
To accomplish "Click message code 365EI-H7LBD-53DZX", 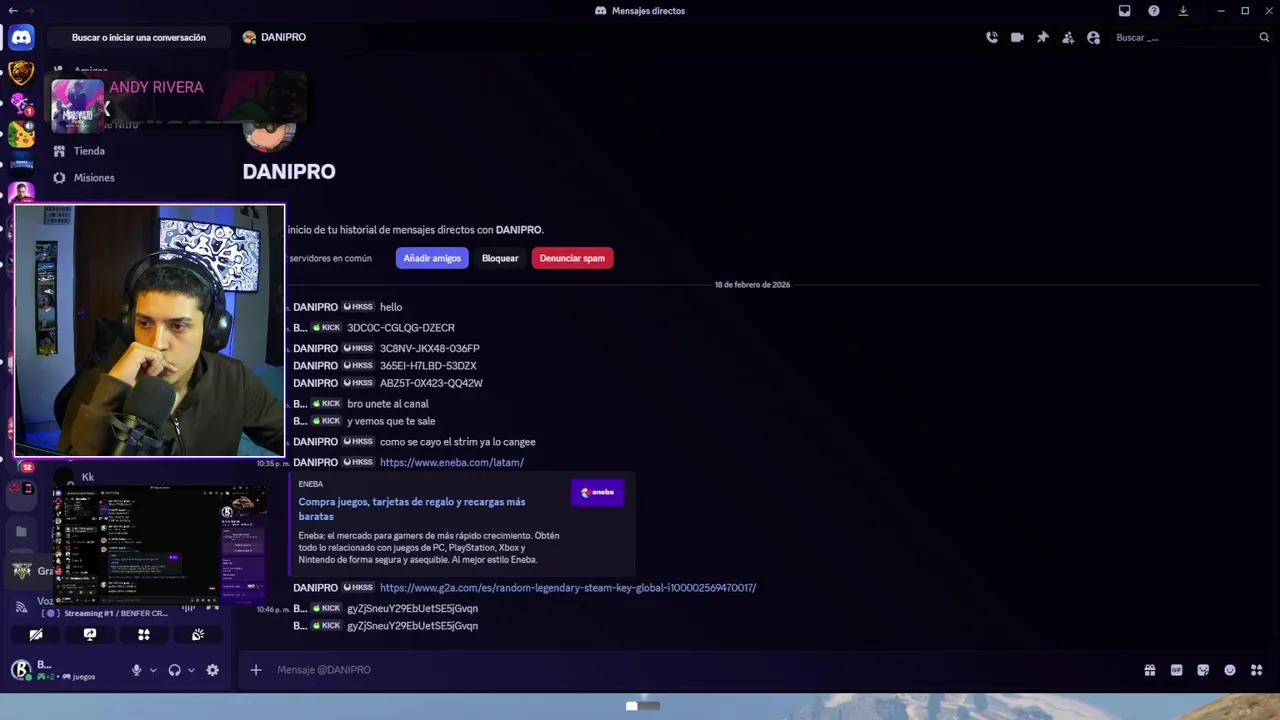I will (x=428, y=366).
